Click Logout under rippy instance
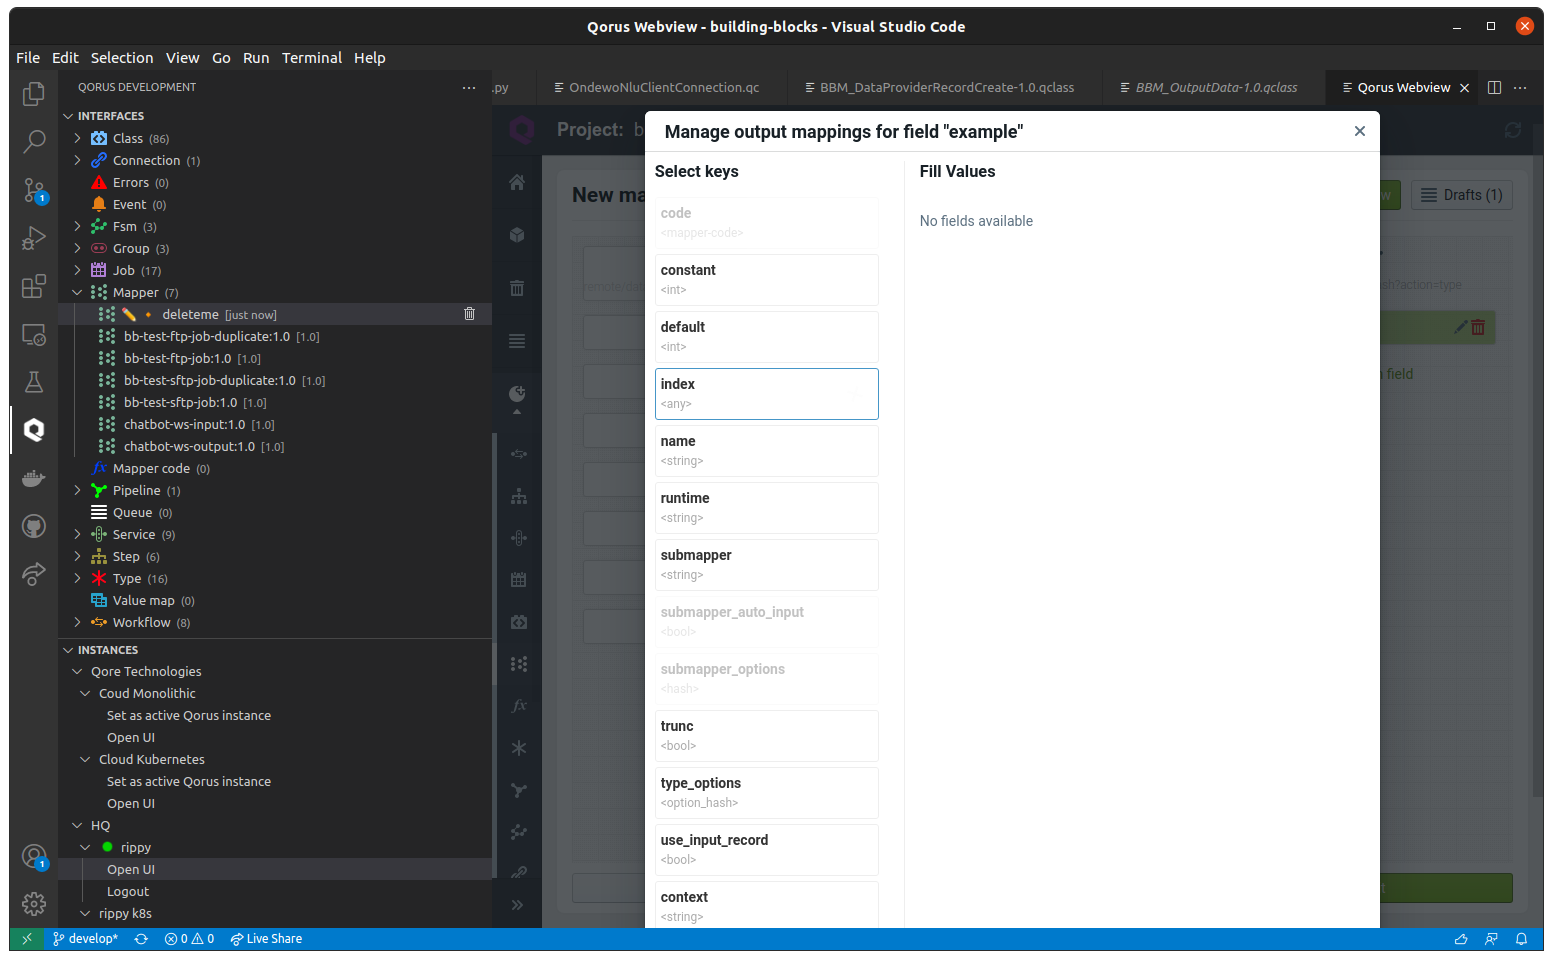1553x960 pixels. (x=128, y=891)
